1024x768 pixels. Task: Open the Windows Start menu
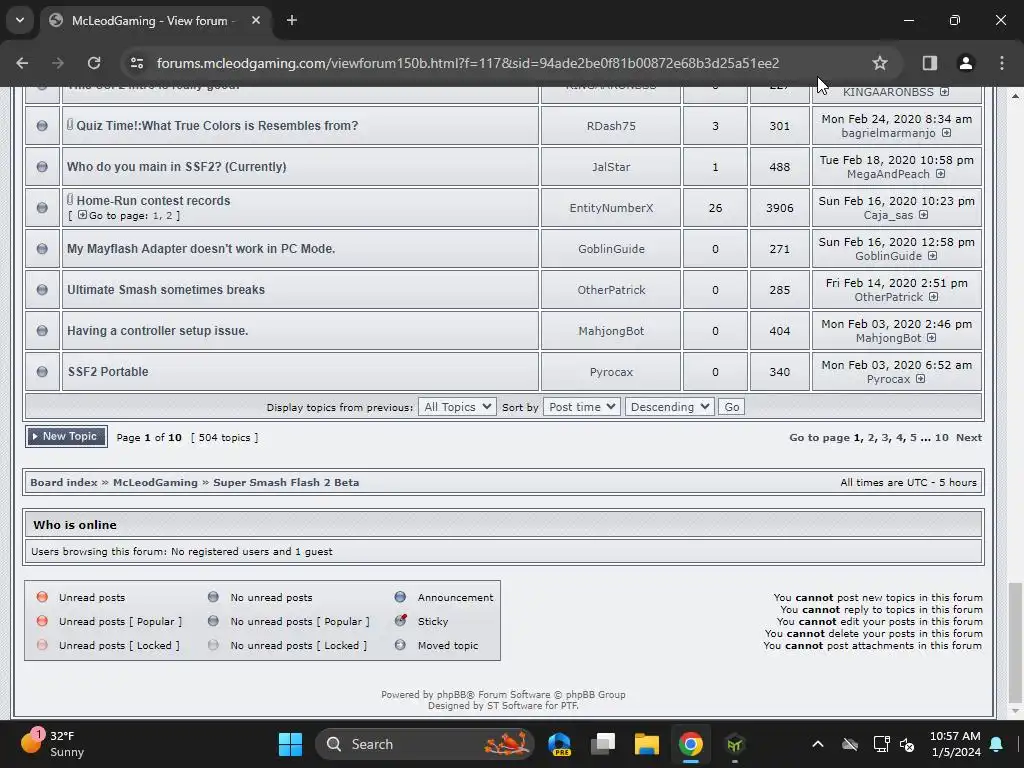(x=290, y=744)
